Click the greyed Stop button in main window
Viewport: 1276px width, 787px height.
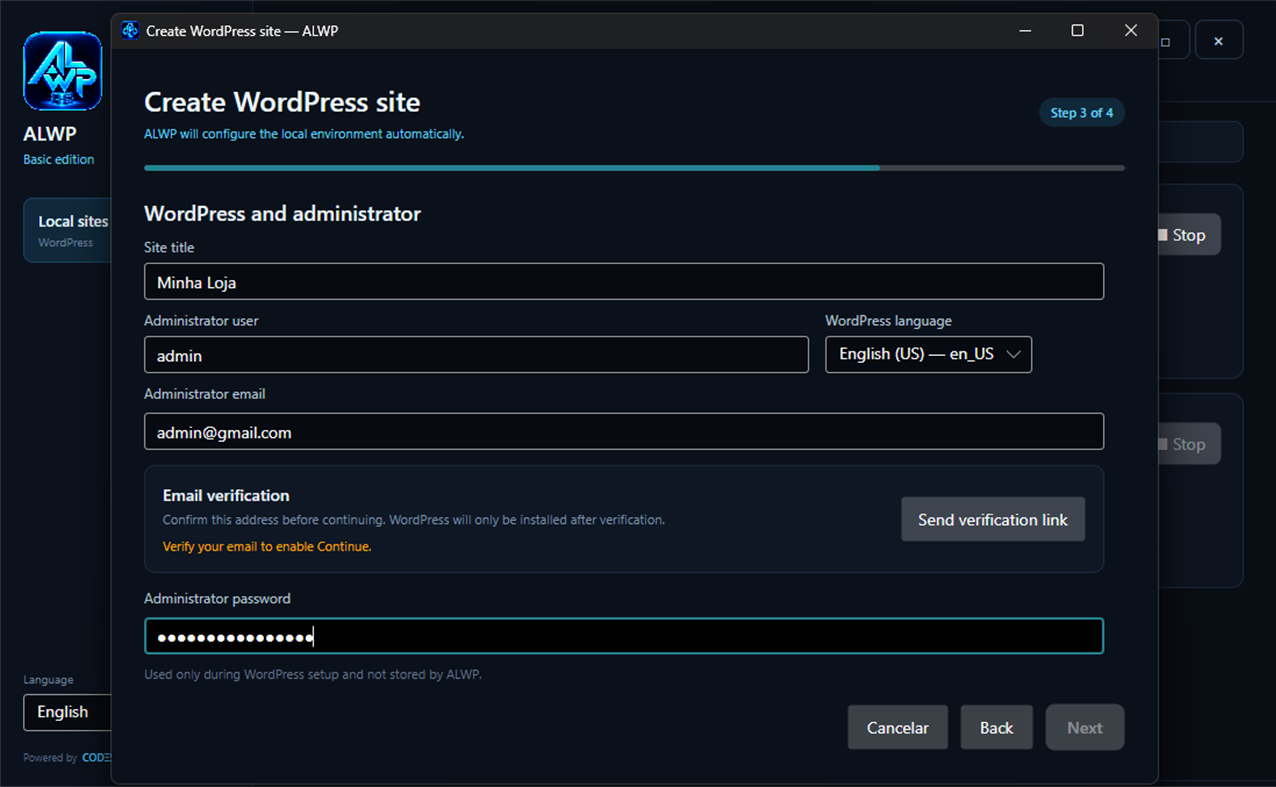[1188, 444]
